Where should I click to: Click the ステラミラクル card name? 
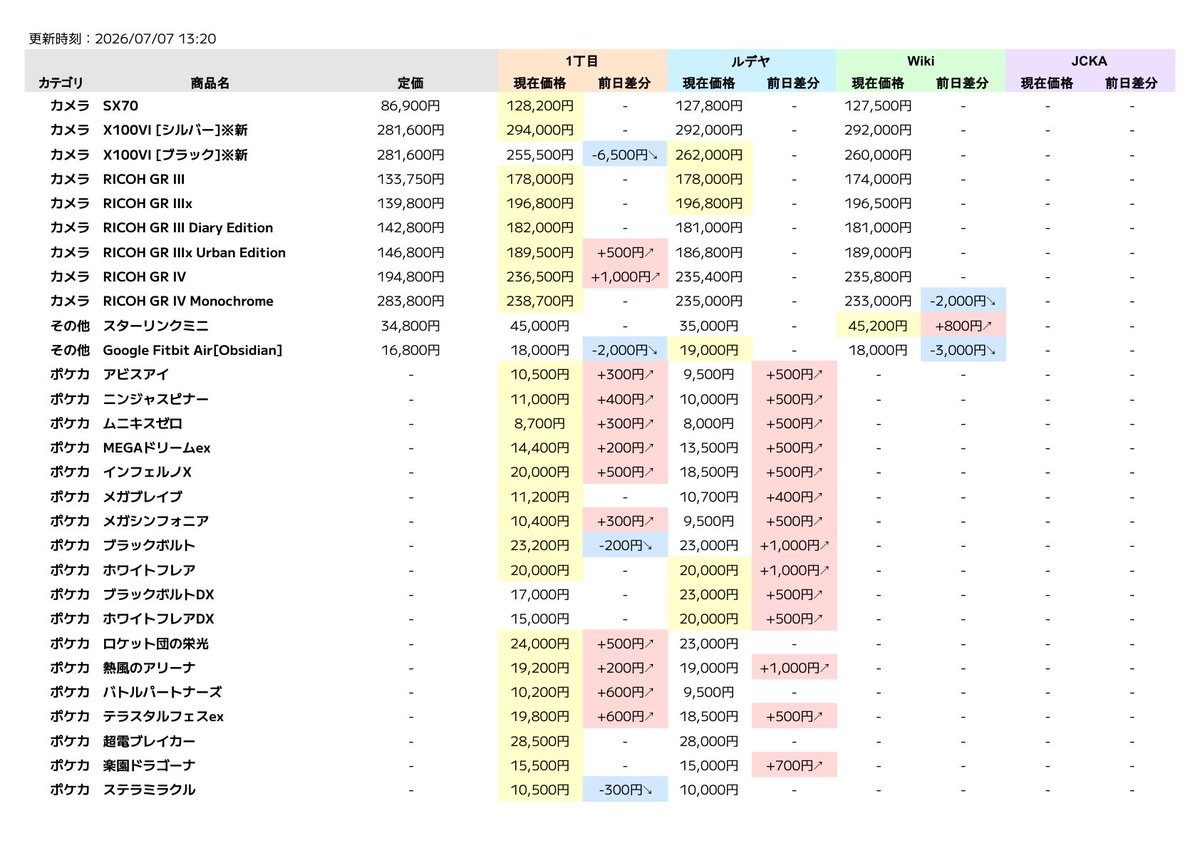[149, 790]
